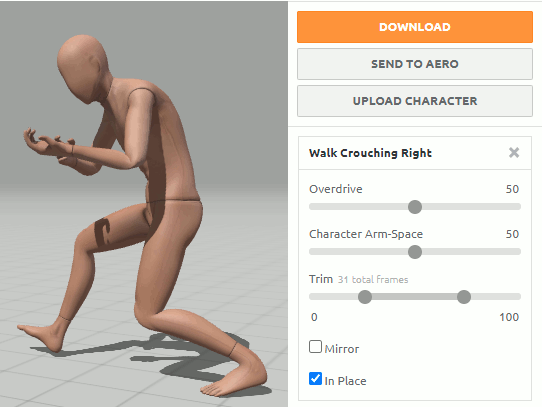Click the Trim end value 100
Screen dimensions: 542x407
point(509,317)
